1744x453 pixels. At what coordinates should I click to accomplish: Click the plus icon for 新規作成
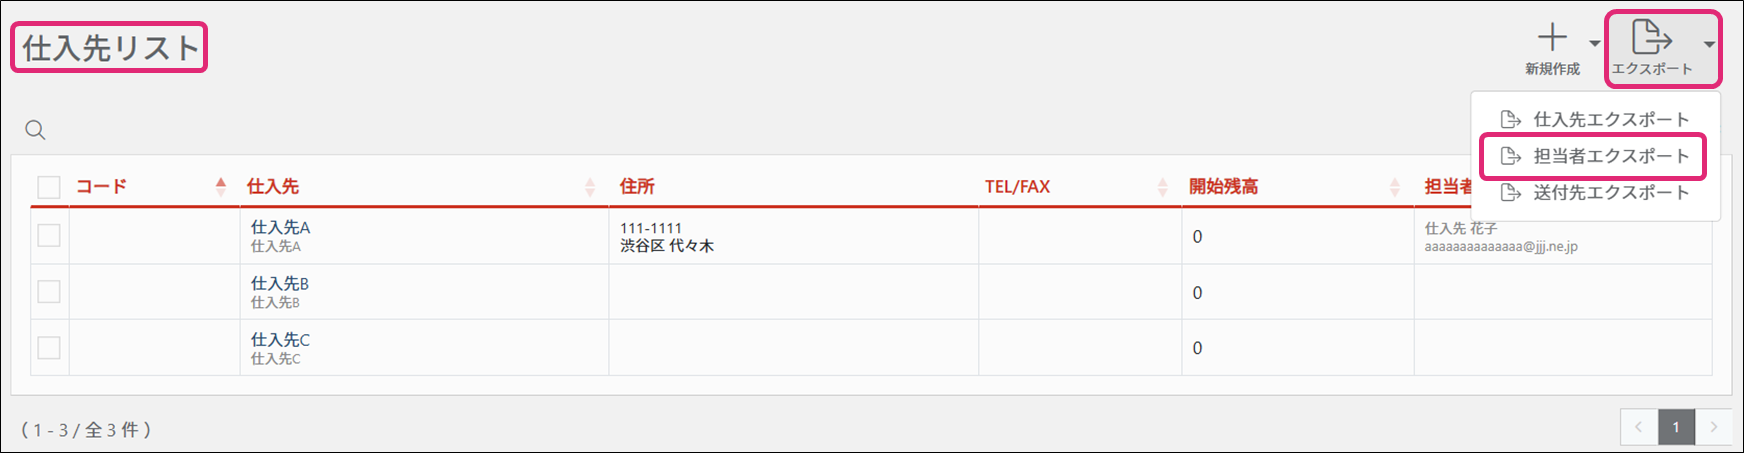(1552, 38)
